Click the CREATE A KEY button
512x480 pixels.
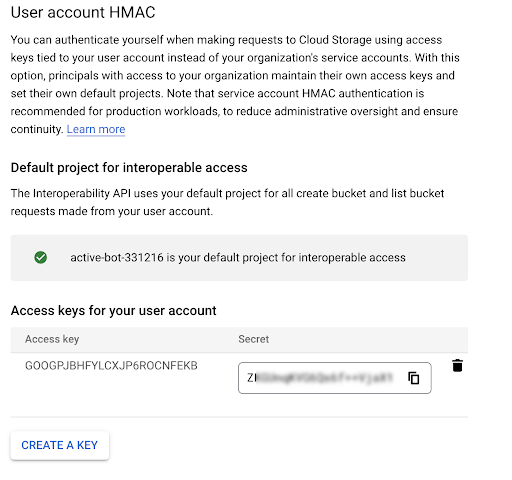pyautogui.click(x=60, y=445)
